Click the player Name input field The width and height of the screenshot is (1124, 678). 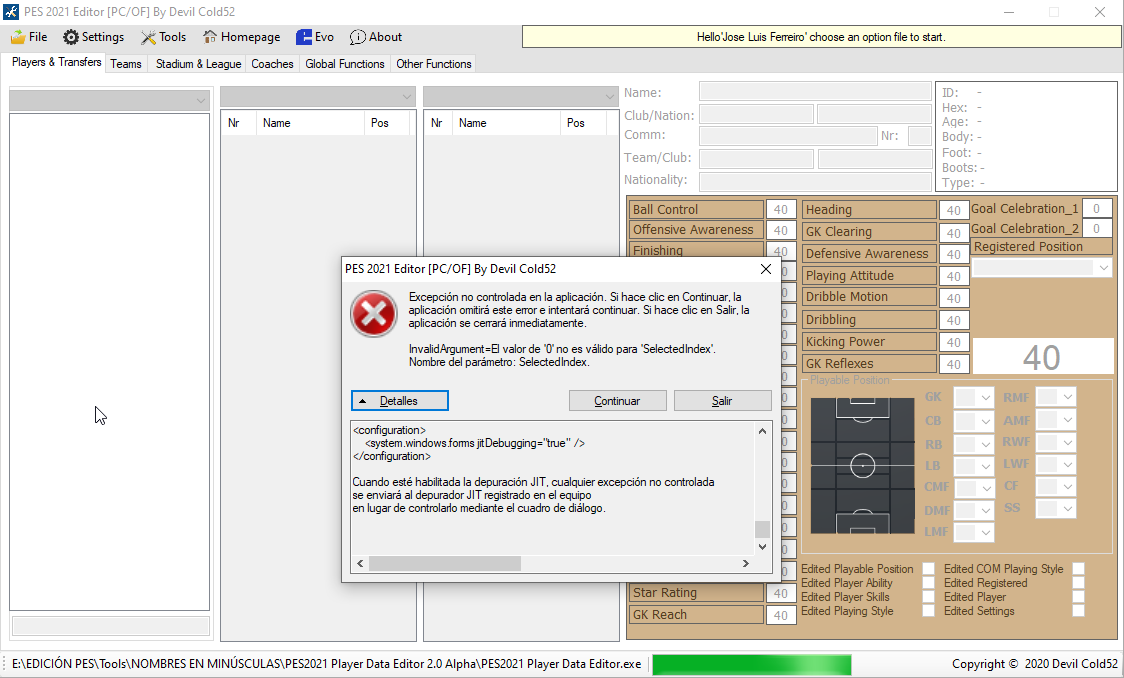[x=815, y=92]
